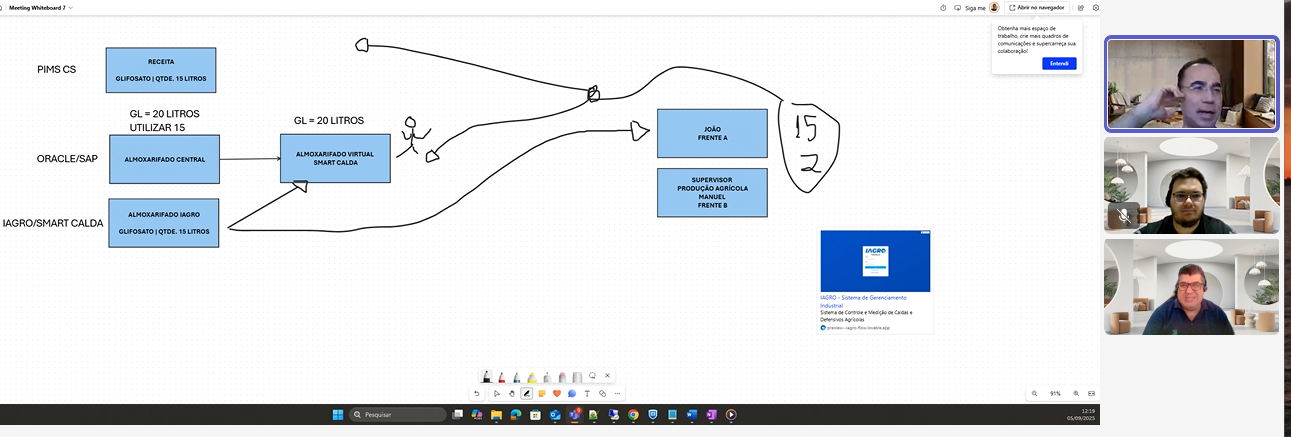Close the pen tray
The height and width of the screenshot is (437, 1291).
(x=607, y=376)
